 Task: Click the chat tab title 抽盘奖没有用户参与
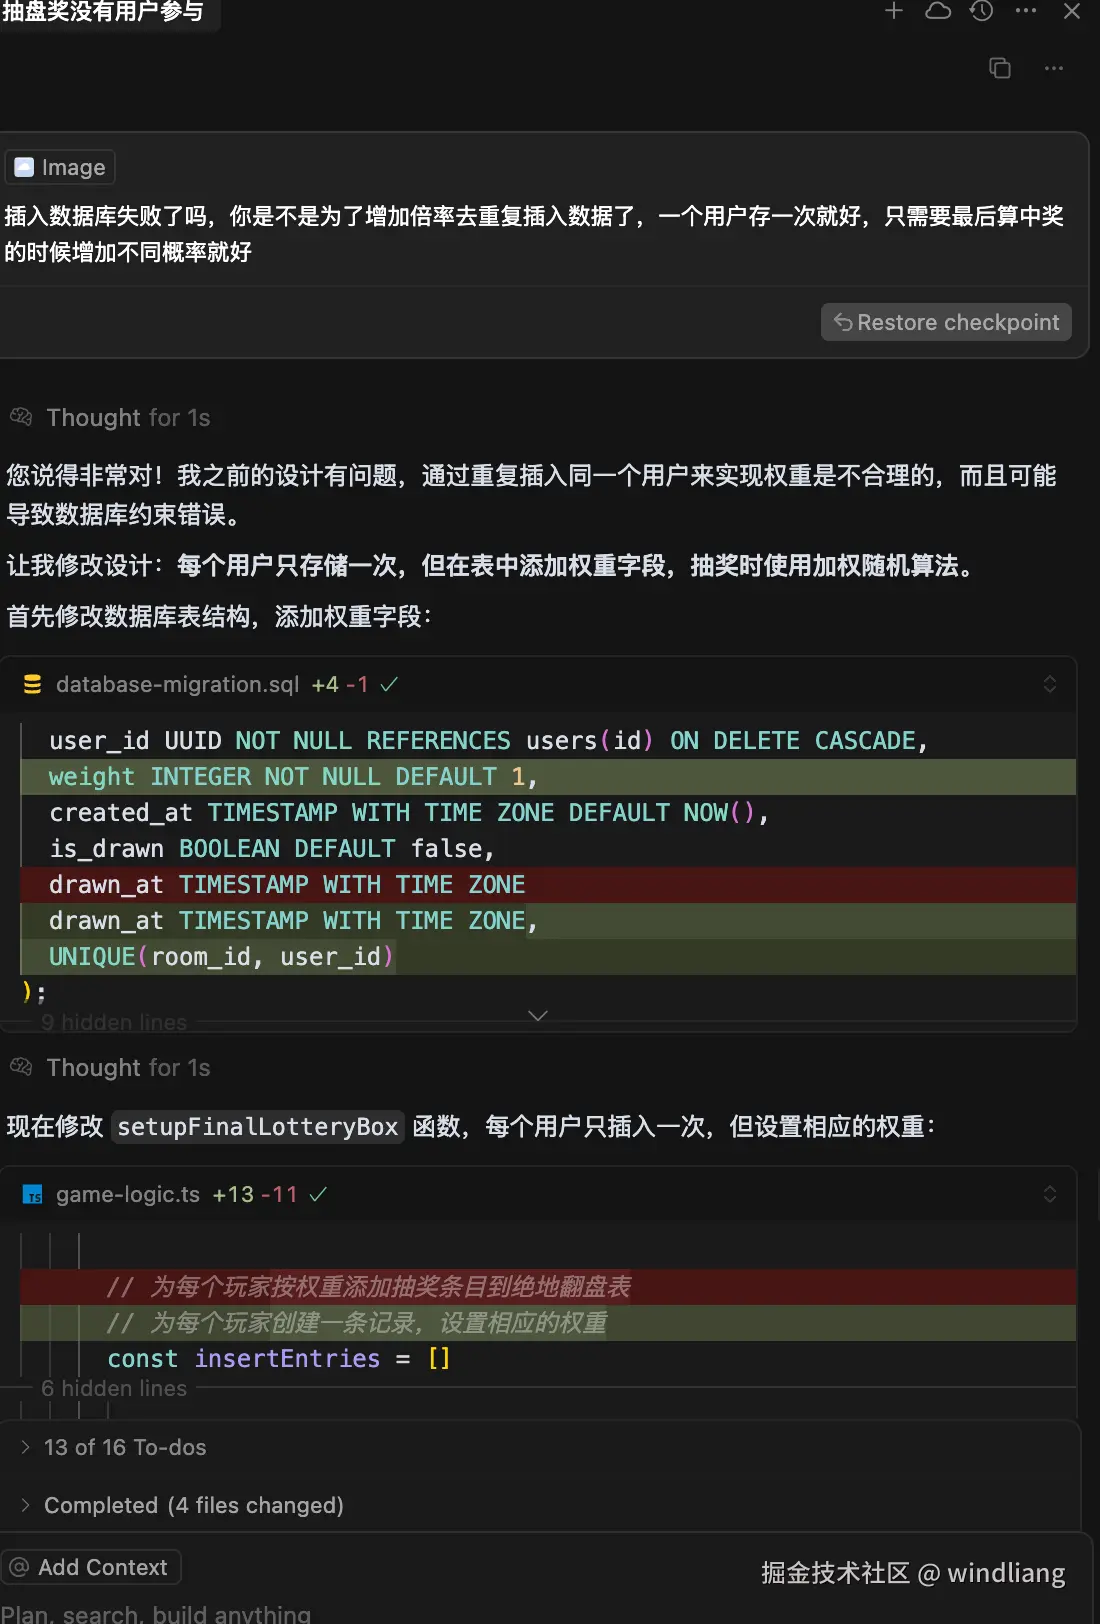tap(103, 12)
